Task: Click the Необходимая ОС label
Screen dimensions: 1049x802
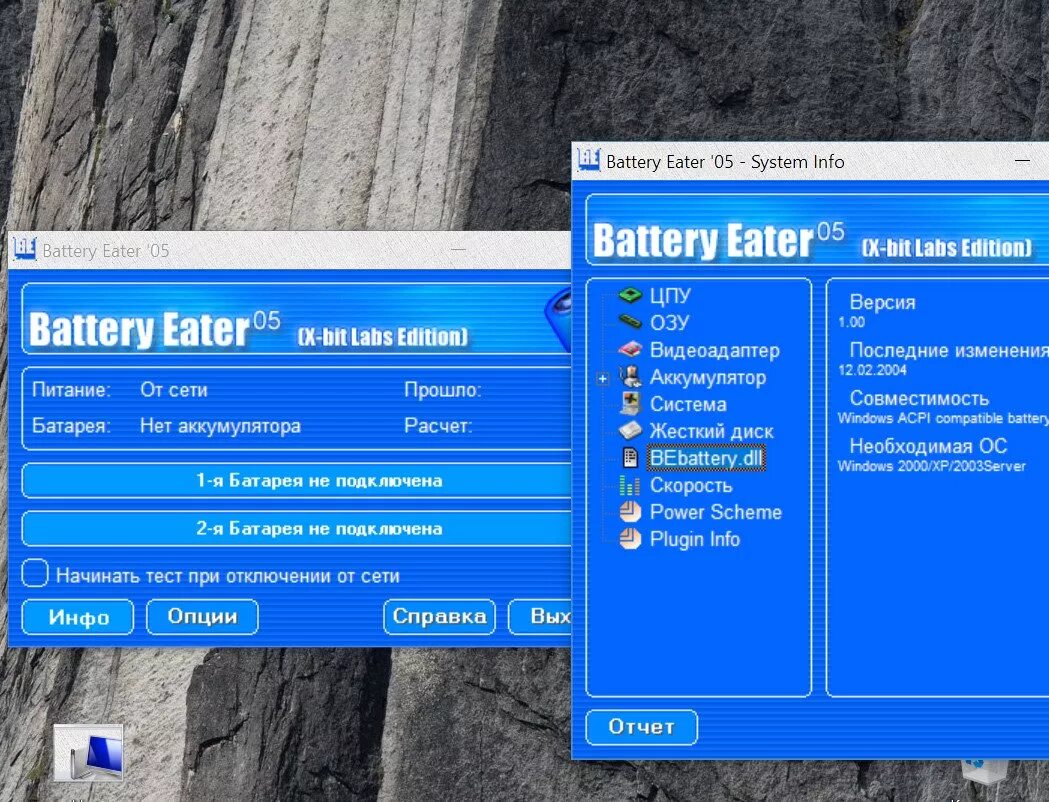Action: pos(929,446)
